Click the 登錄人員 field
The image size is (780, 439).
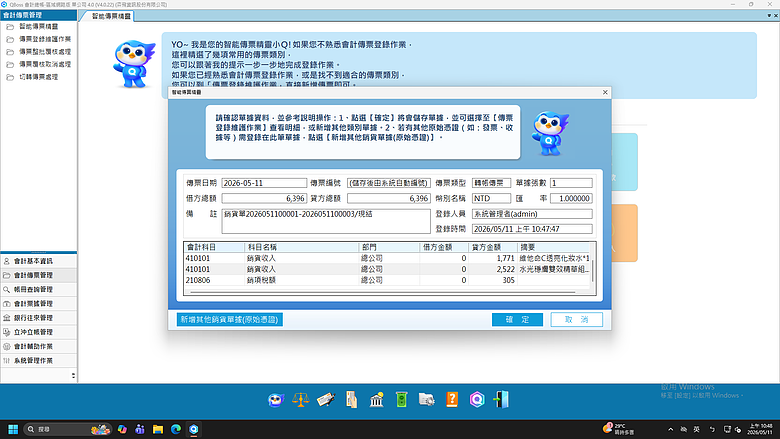coord(532,214)
